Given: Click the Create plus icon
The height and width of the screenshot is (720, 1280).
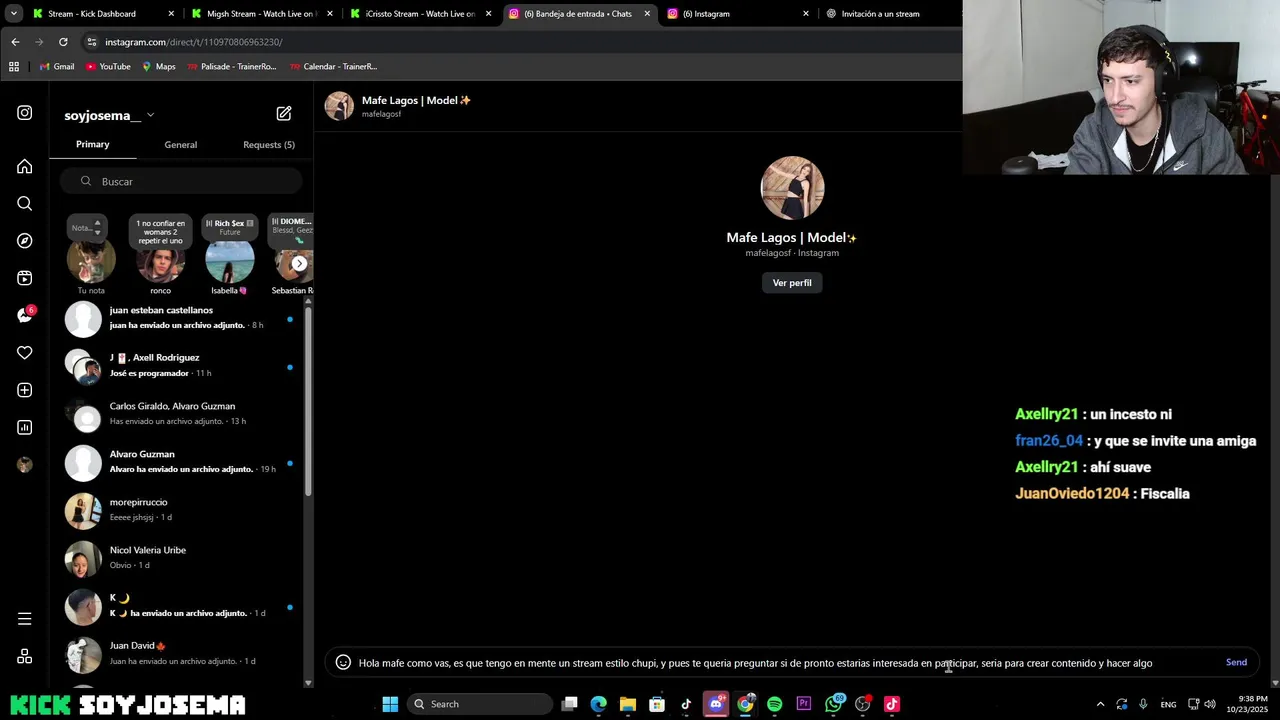Looking at the screenshot, I should pyautogui.click(x=24, y=390).
